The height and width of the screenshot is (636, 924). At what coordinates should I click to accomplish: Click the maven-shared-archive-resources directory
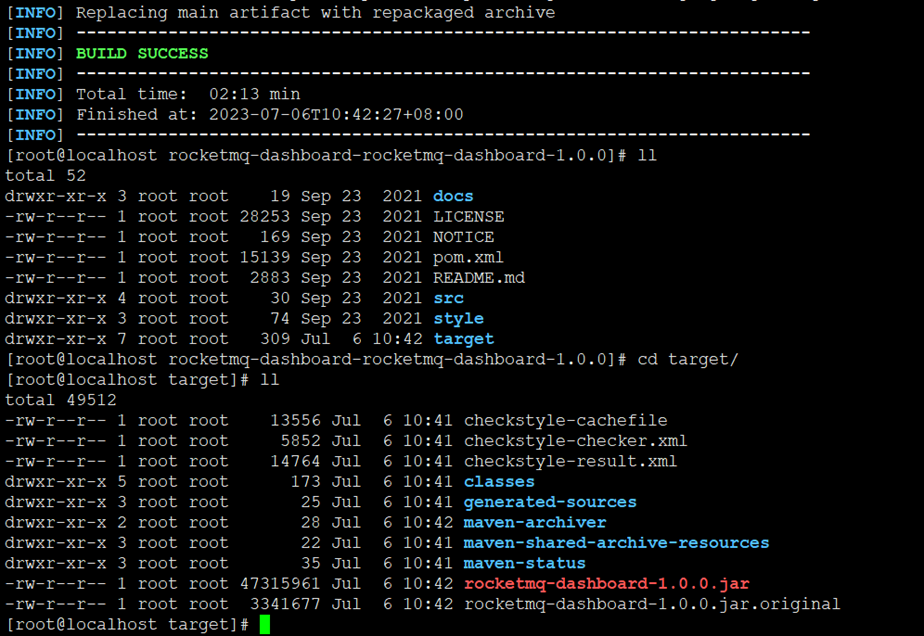point(616,543)
